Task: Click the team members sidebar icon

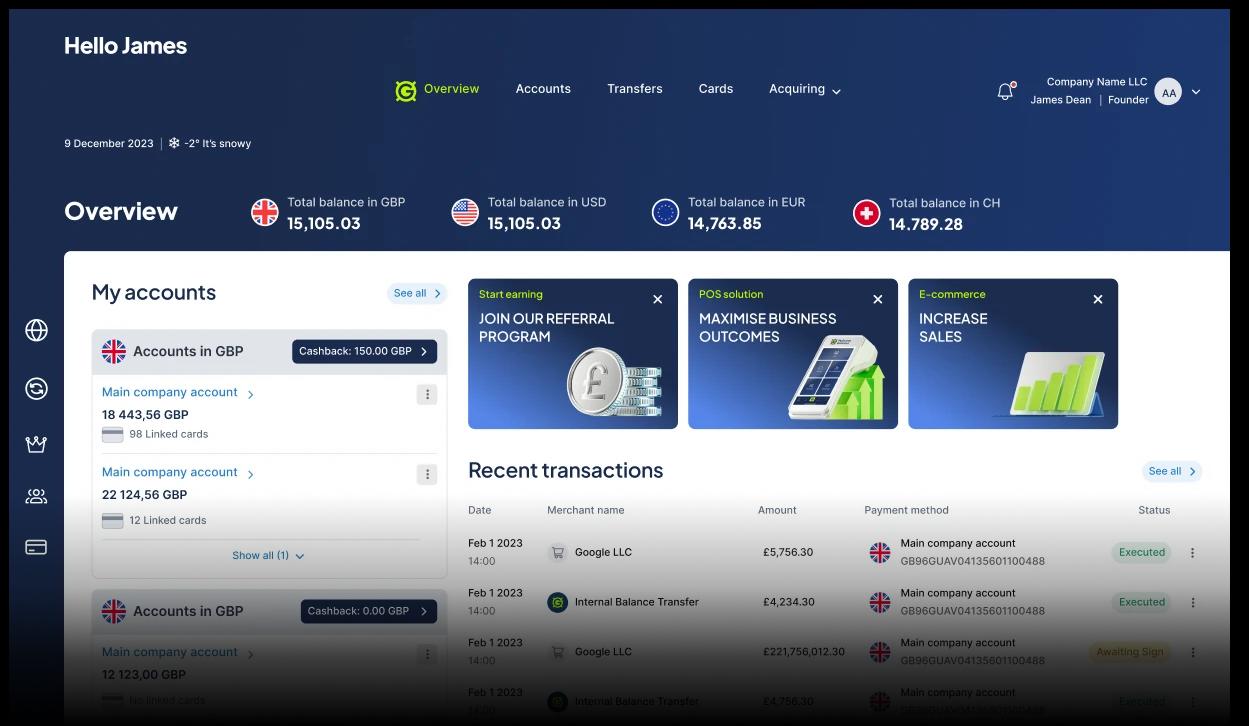Action: [x=36, y=496]
